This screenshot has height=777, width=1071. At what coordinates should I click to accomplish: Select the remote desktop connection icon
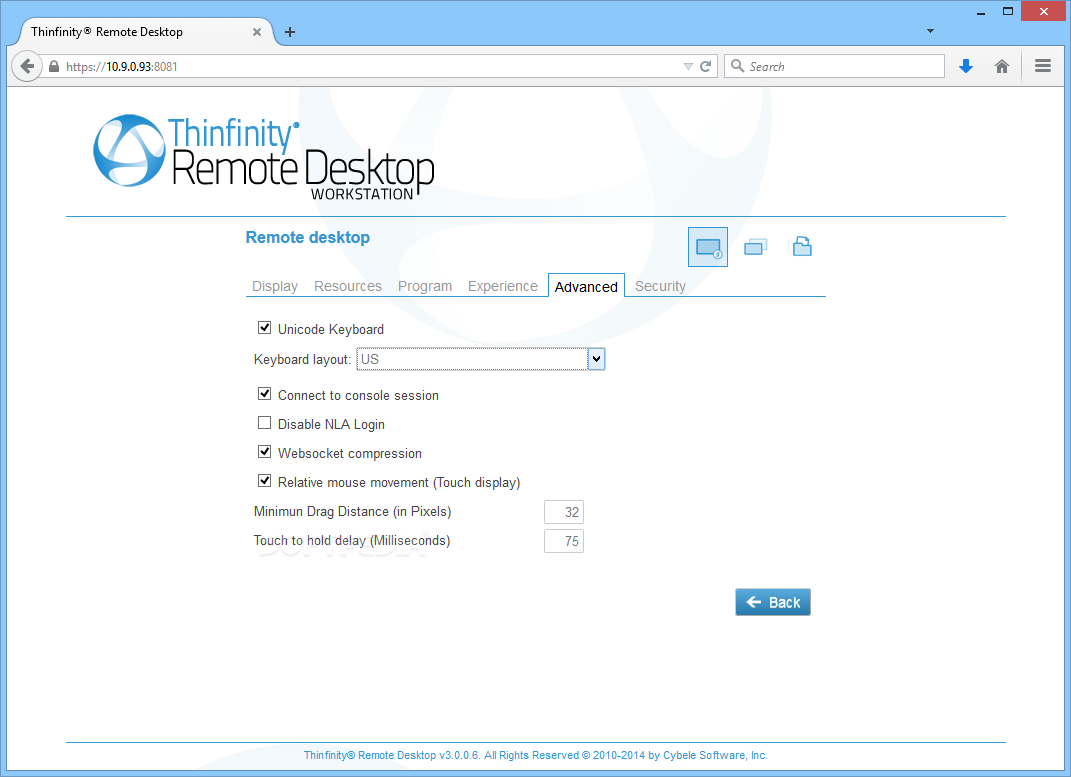(708, 247)
